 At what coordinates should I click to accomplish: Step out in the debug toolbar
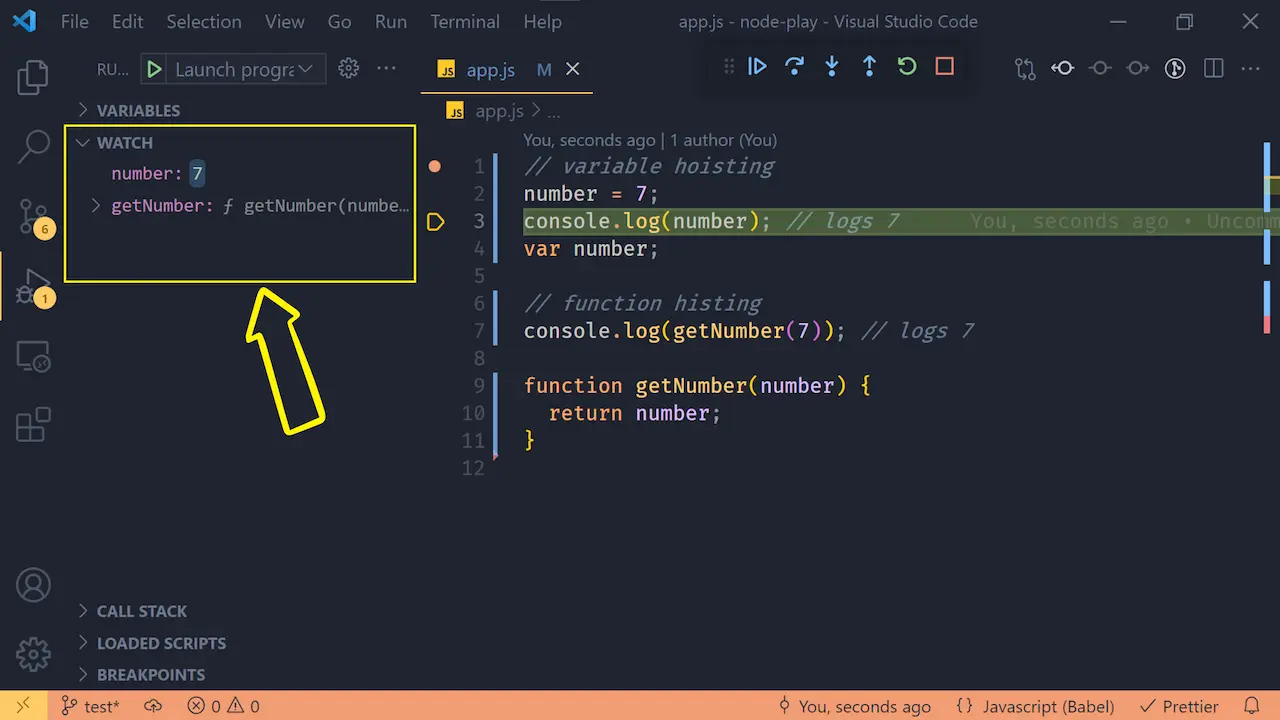(x=869, y=66)
